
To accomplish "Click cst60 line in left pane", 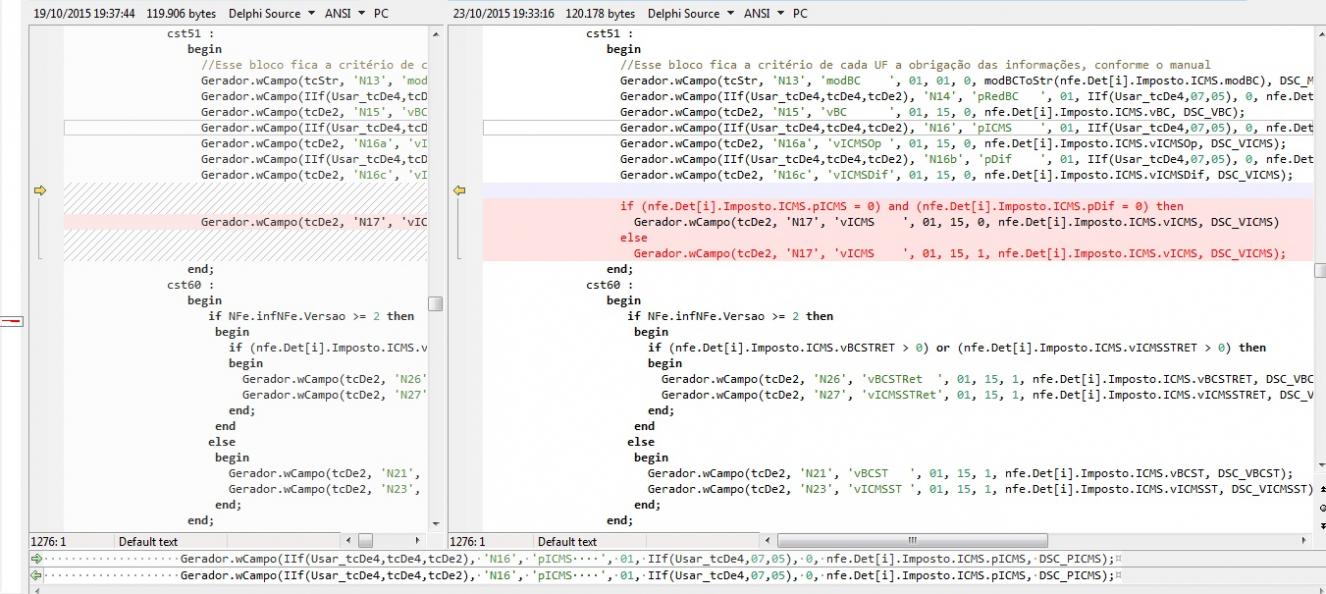I will pyautogui.click(x=190, y=284).
